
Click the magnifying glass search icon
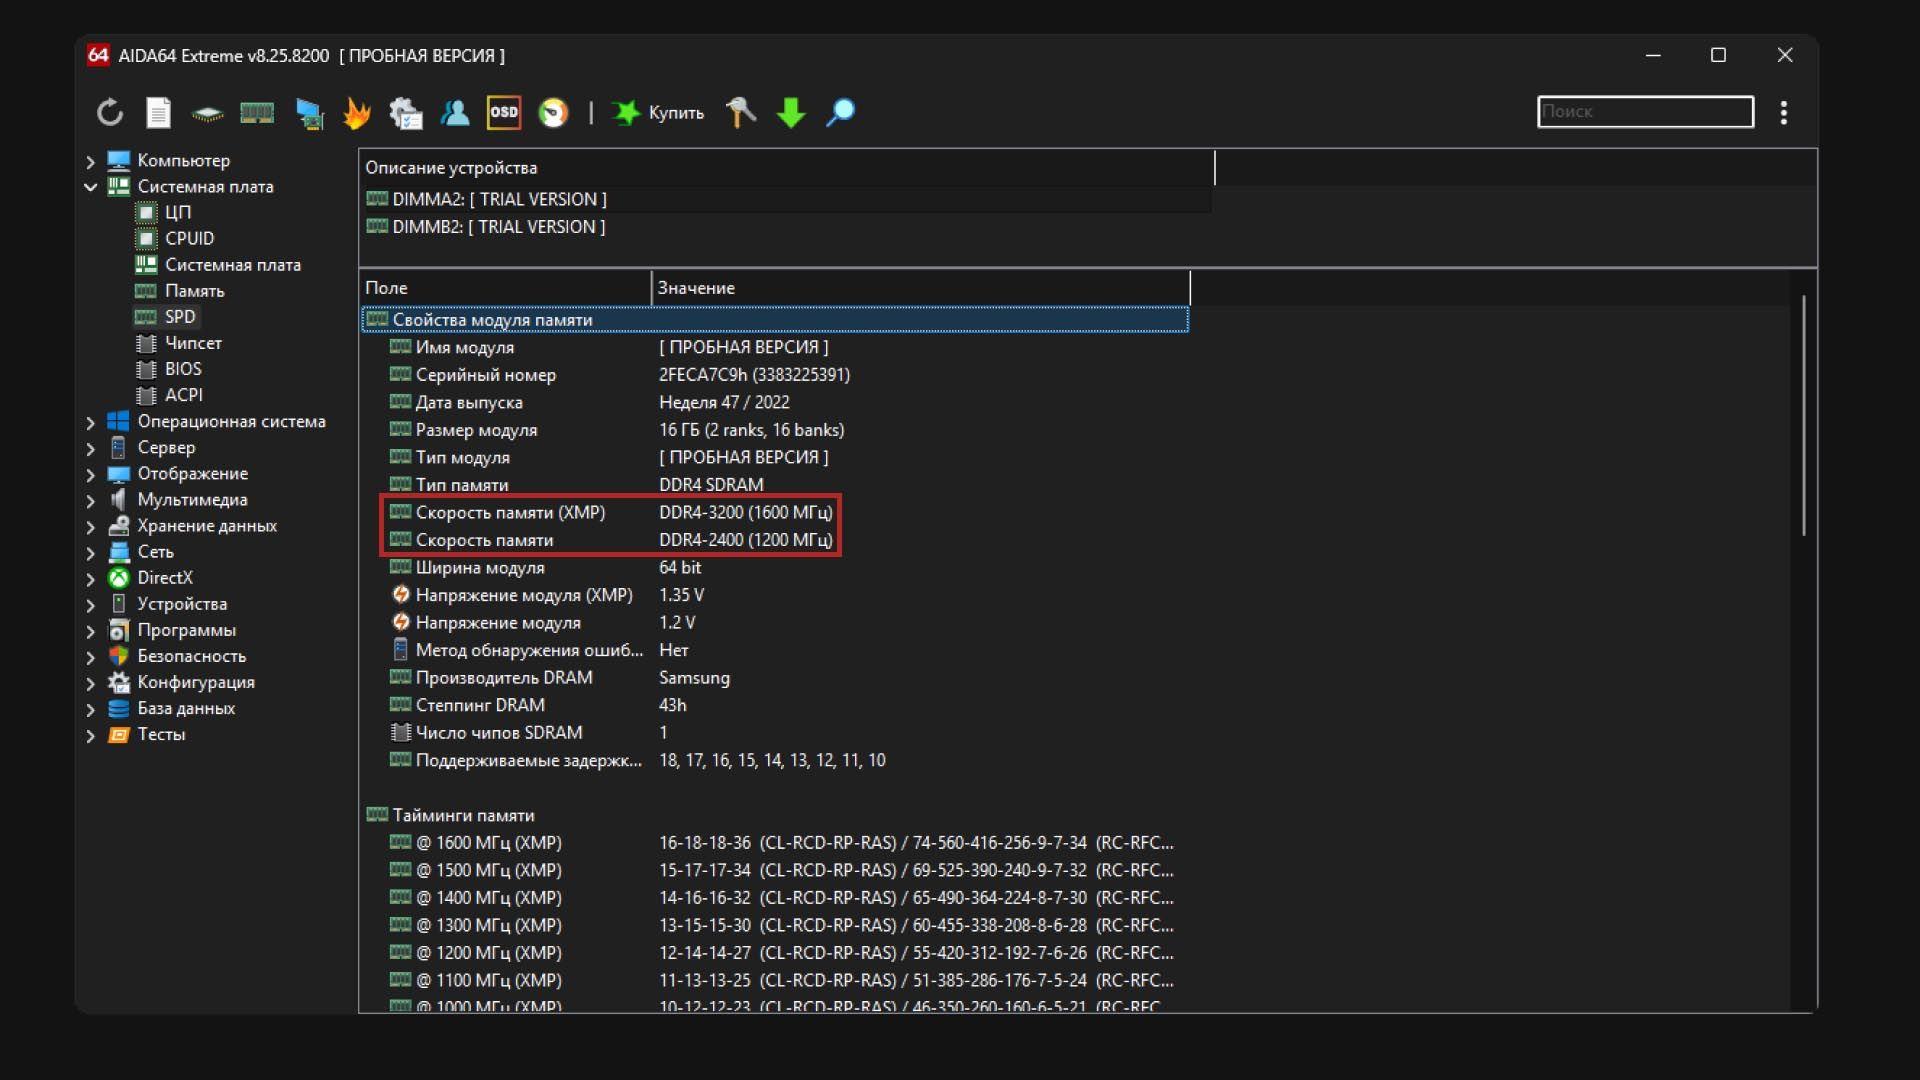click(x=840, y=112)
